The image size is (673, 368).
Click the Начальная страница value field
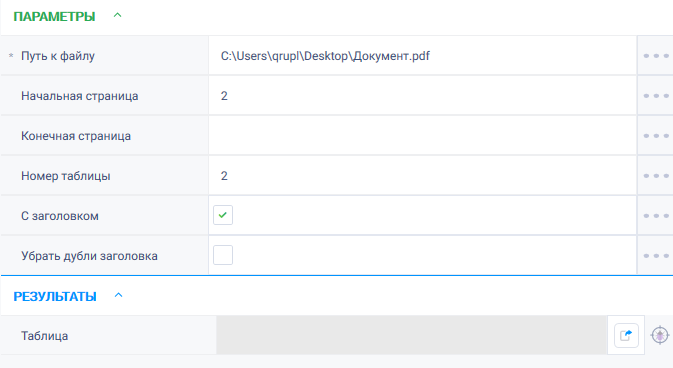coord(422,96)
